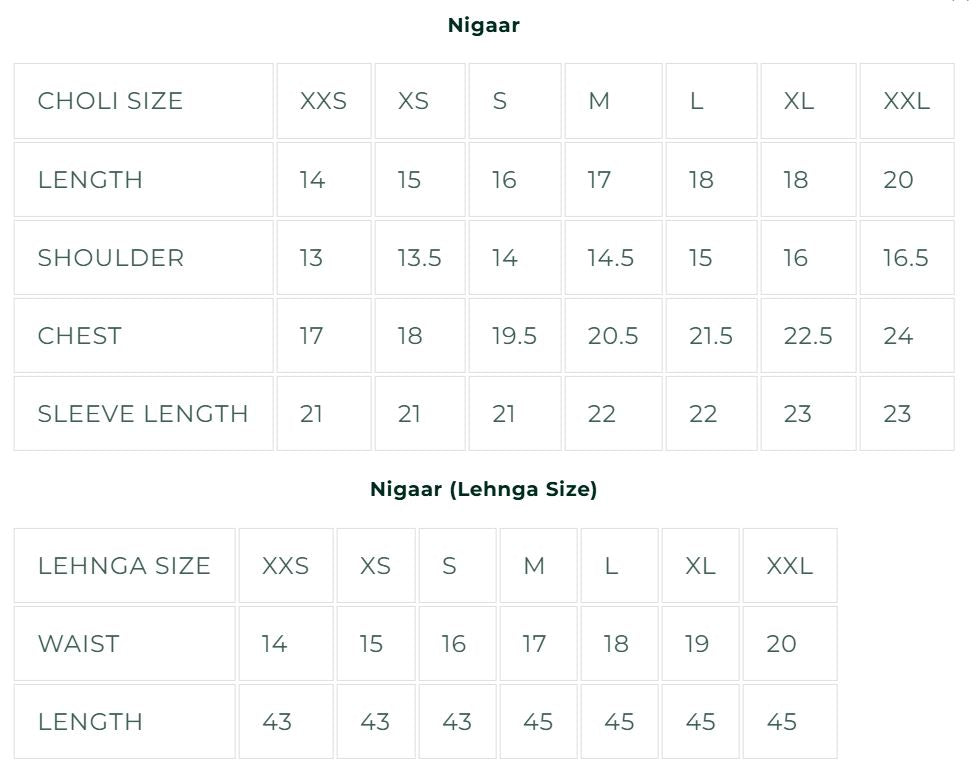
Task: Select the CHEST row label
Action: pos(80,336)
